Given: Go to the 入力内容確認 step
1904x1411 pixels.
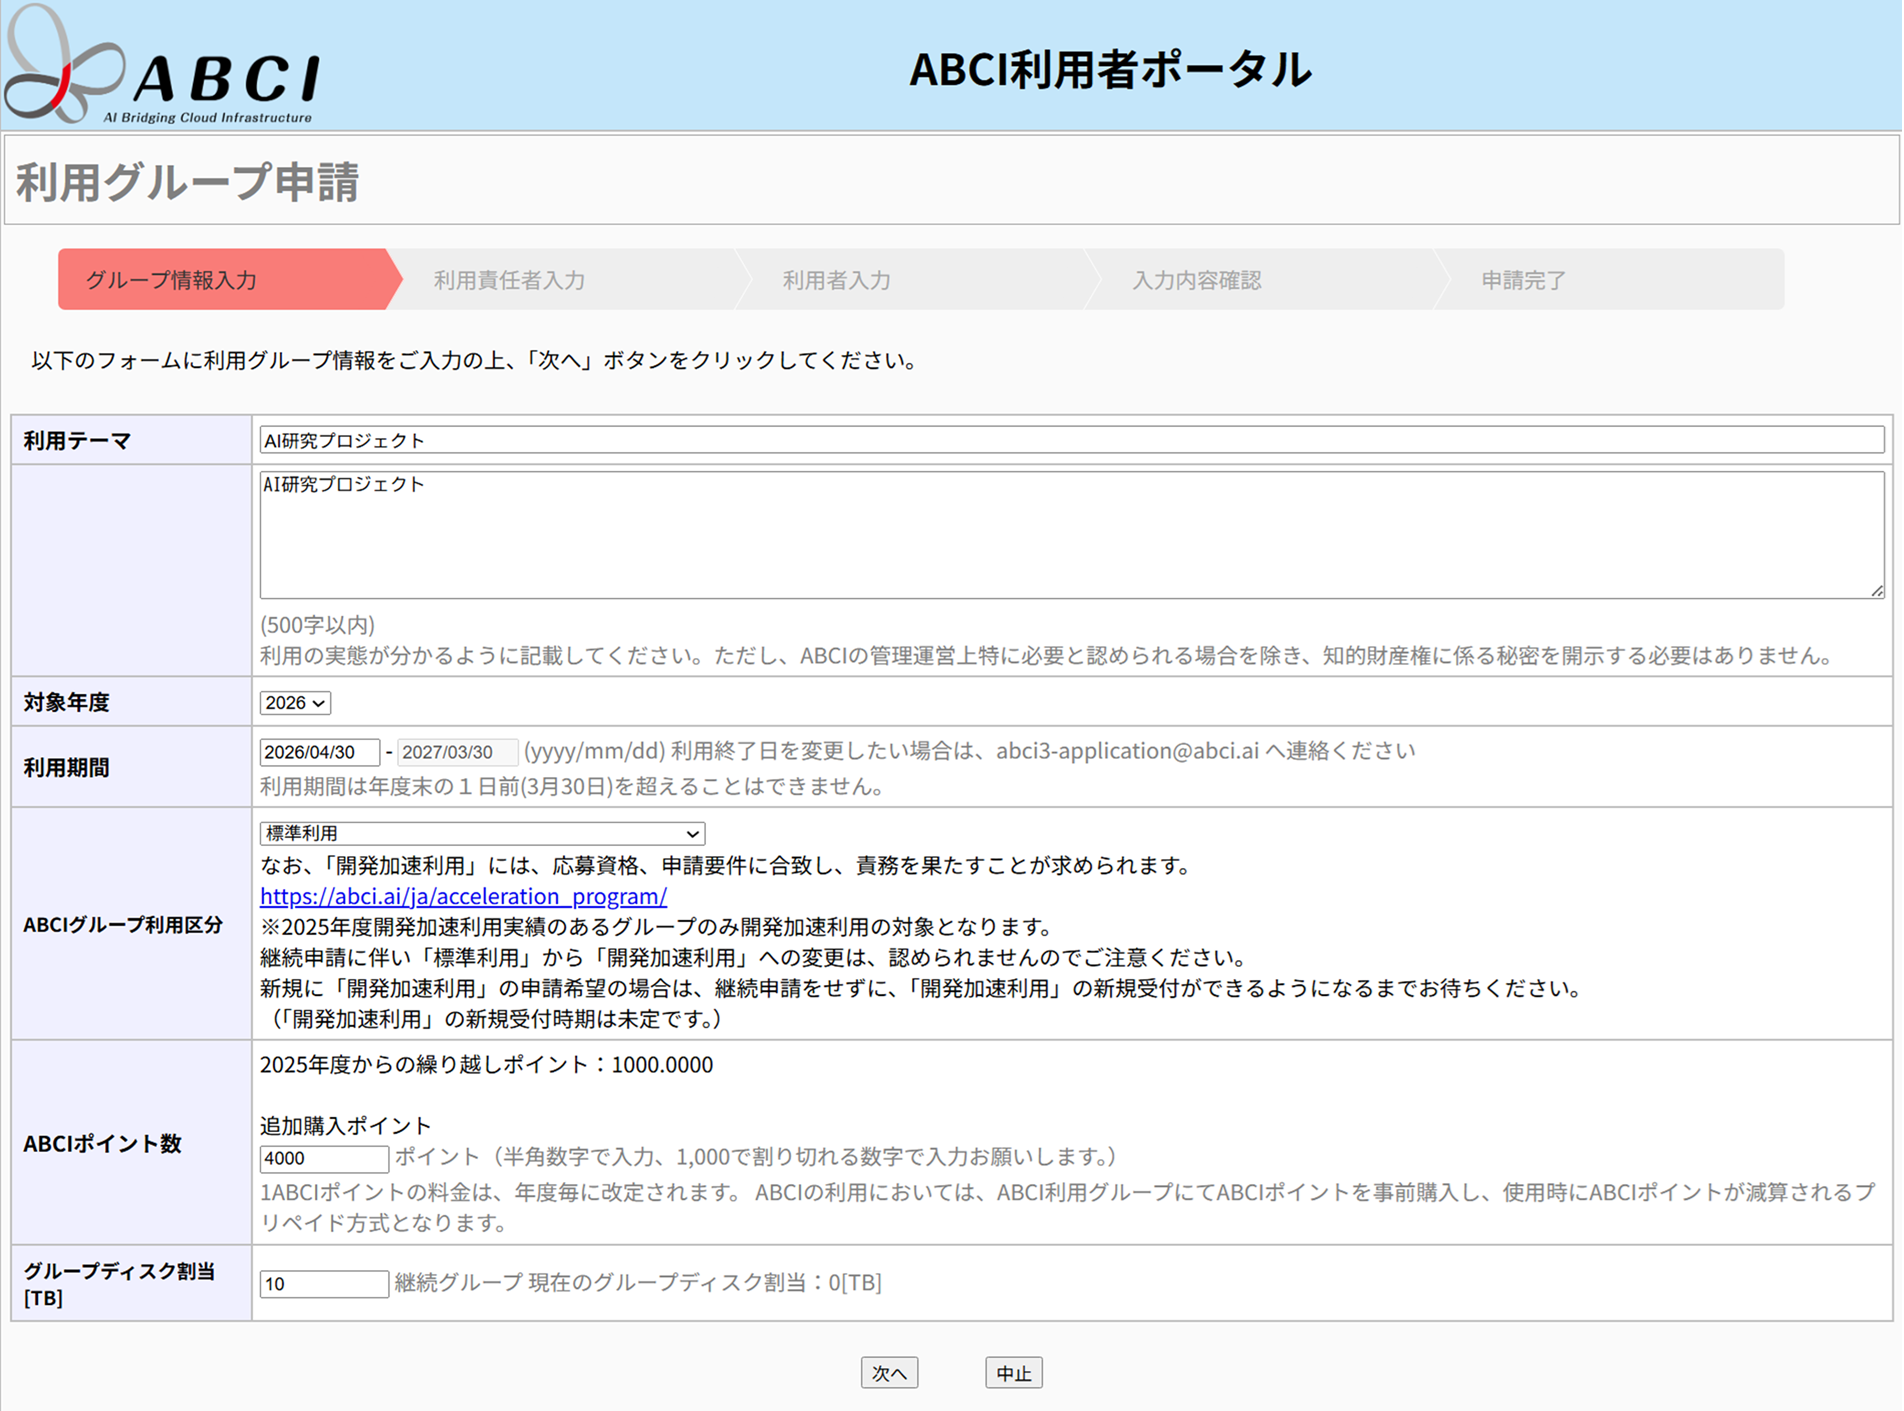Looking at the screenshot, I should click(1196, 280).
